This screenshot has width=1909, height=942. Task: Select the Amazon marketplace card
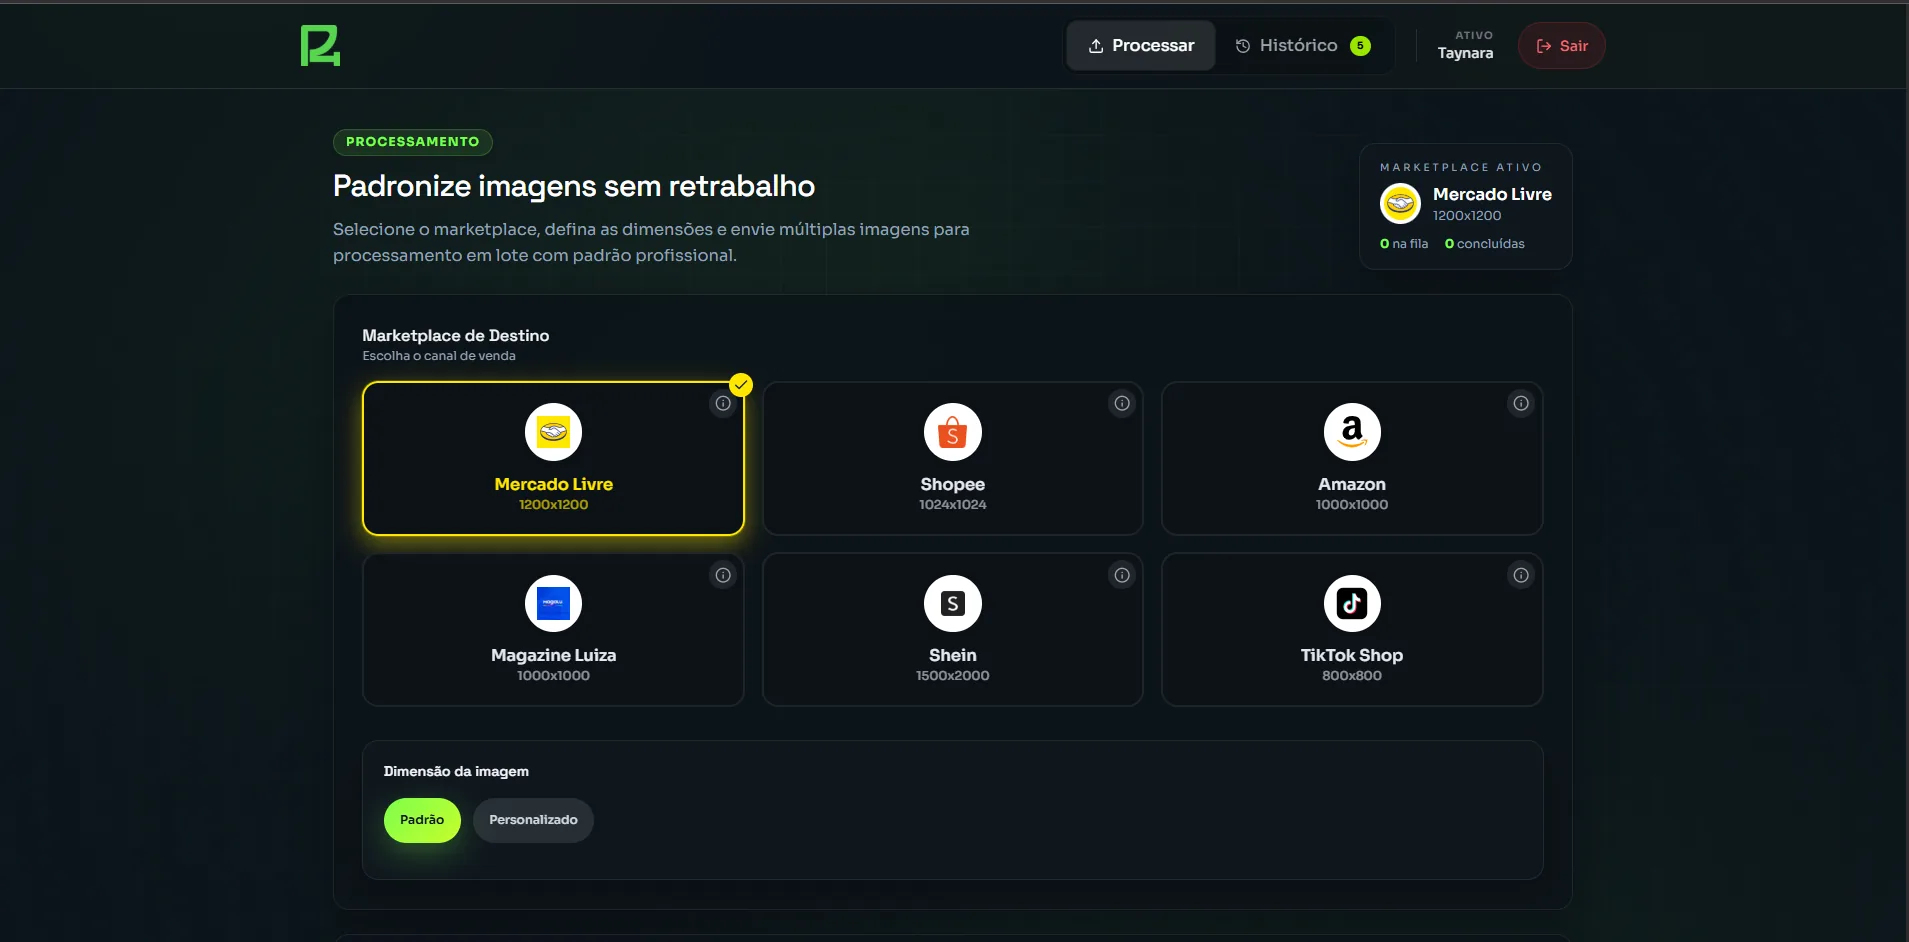click(x=1352, y=459)
